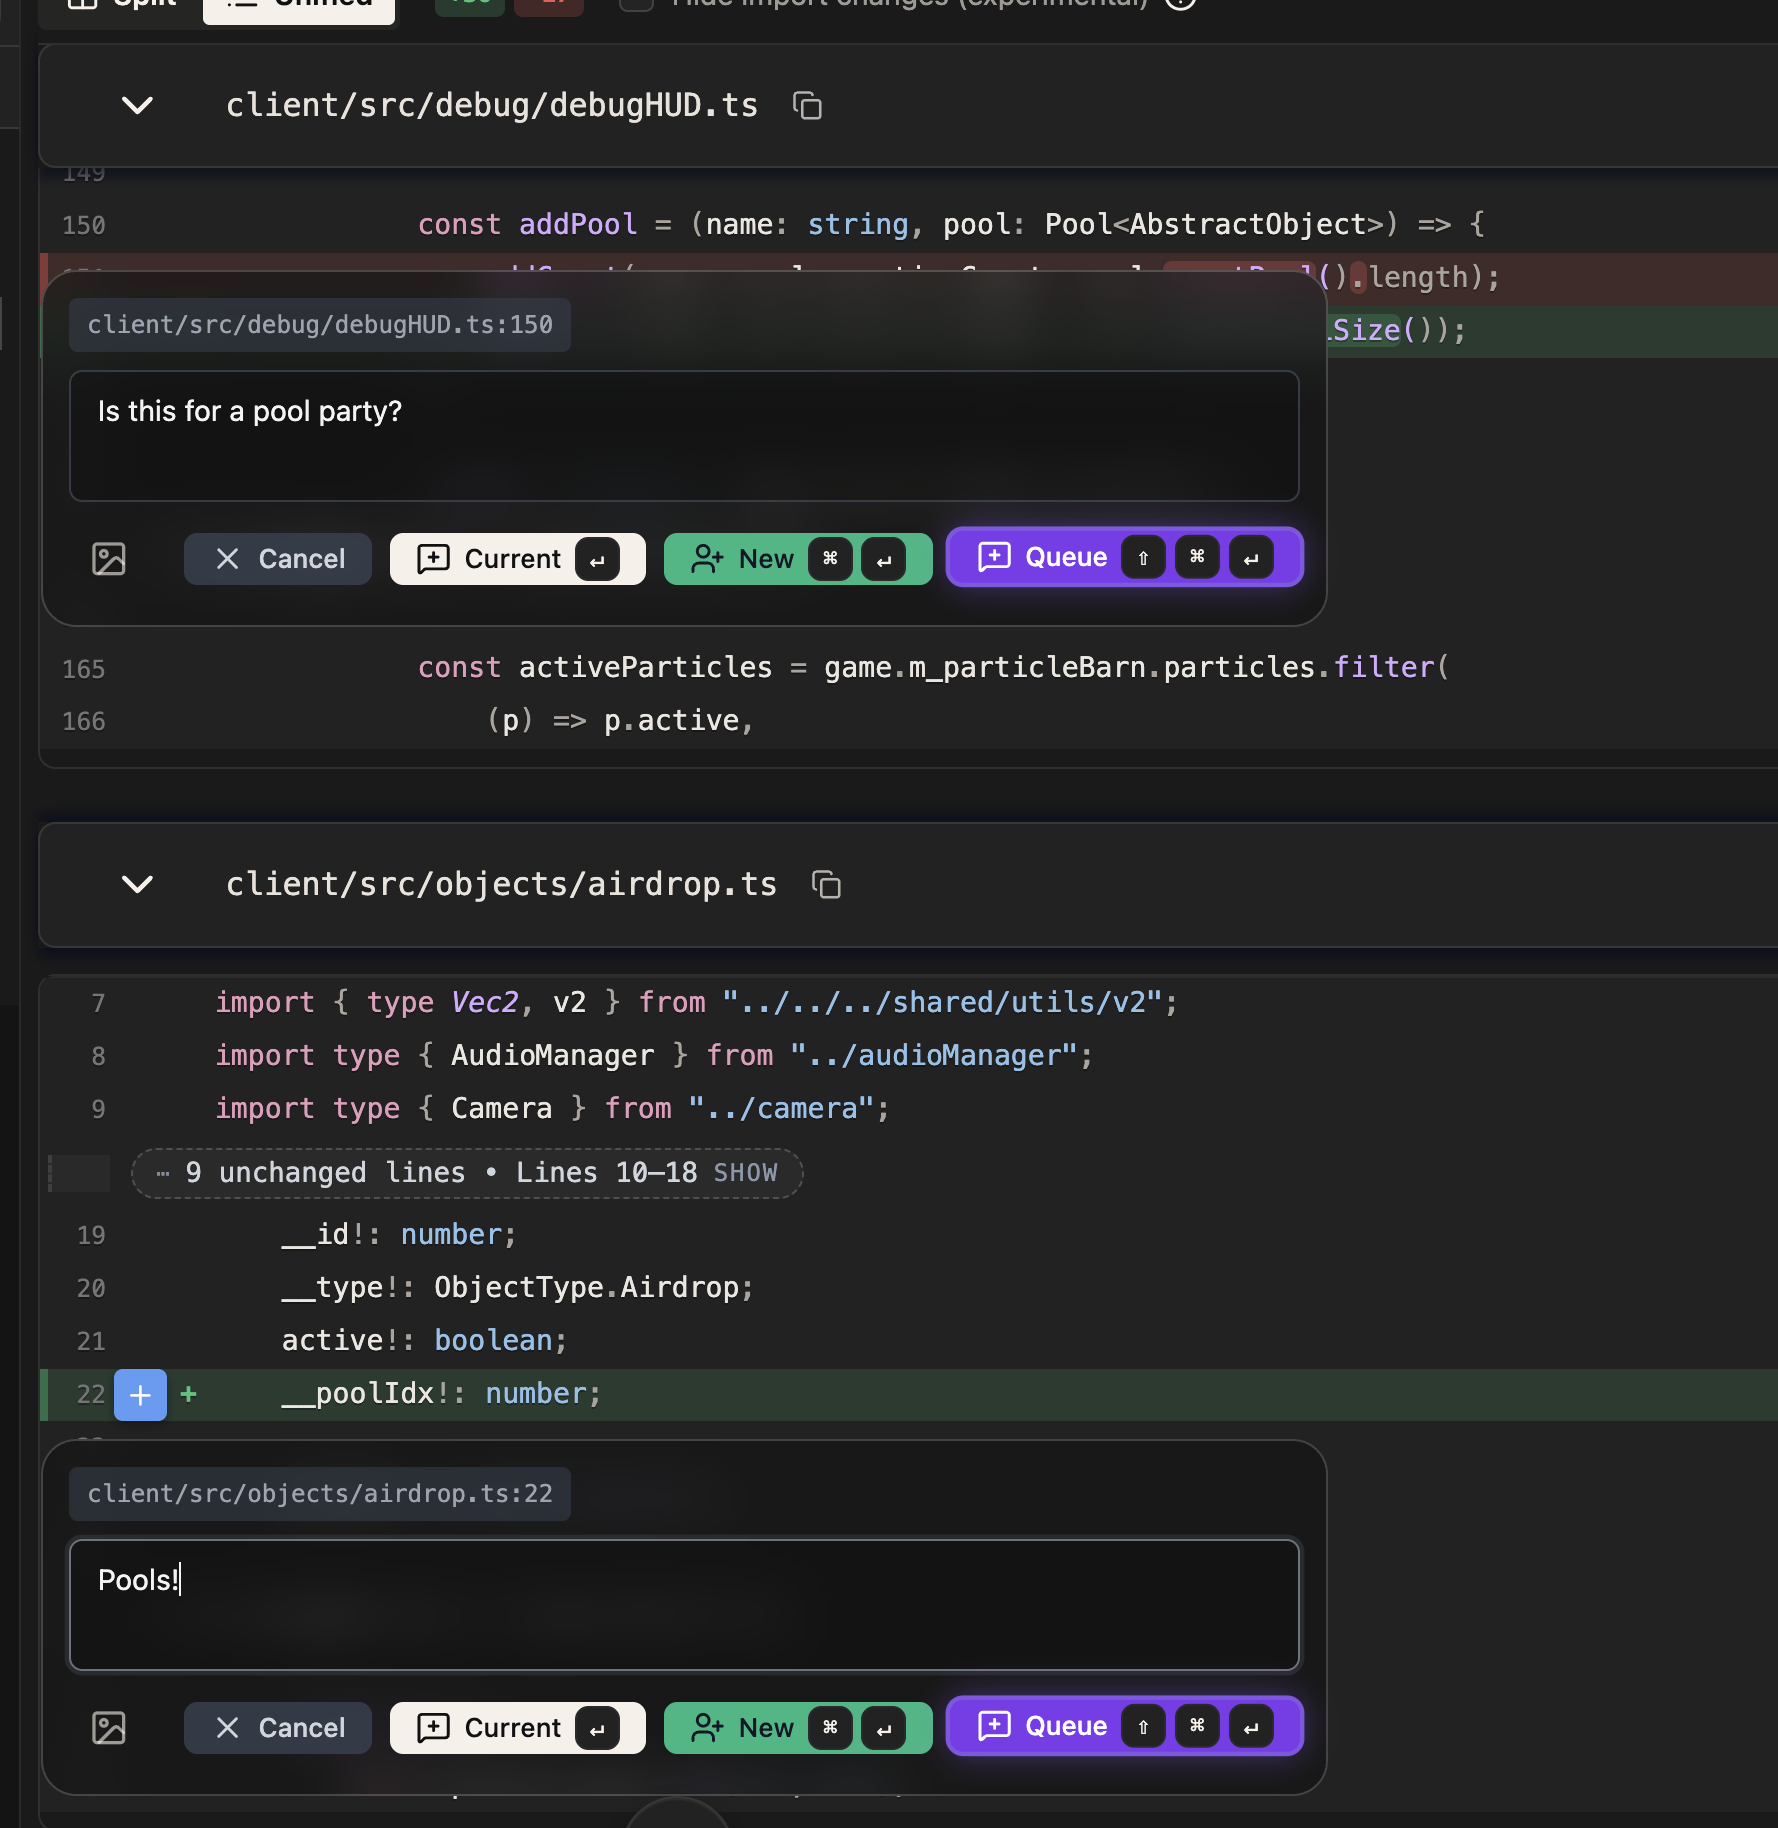Click line number 9 in airdrop.ts
This screenshot has width=1778, height=1828.
[x=98, y=1109]
